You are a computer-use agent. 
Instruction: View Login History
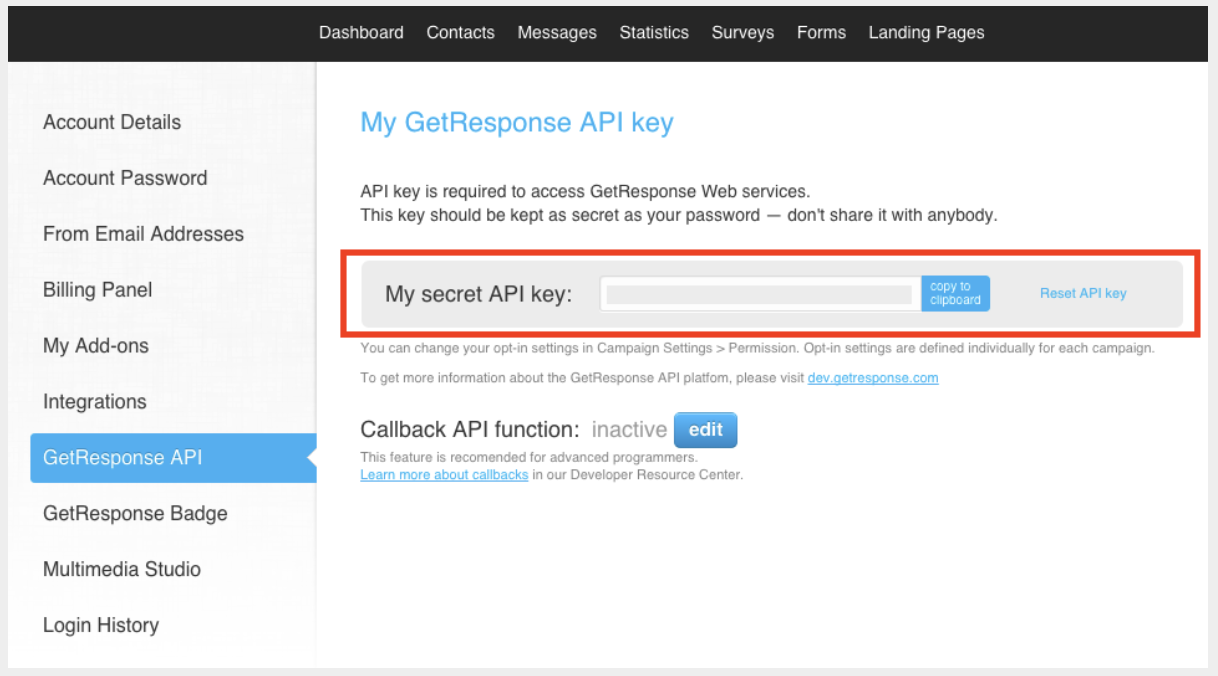[x=101, y=626]
